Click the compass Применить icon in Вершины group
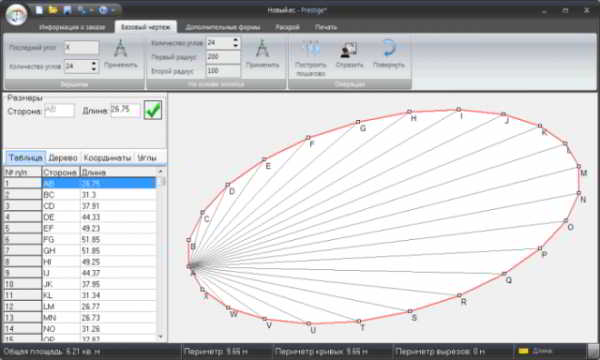The image size is (600, 360). 121,49
